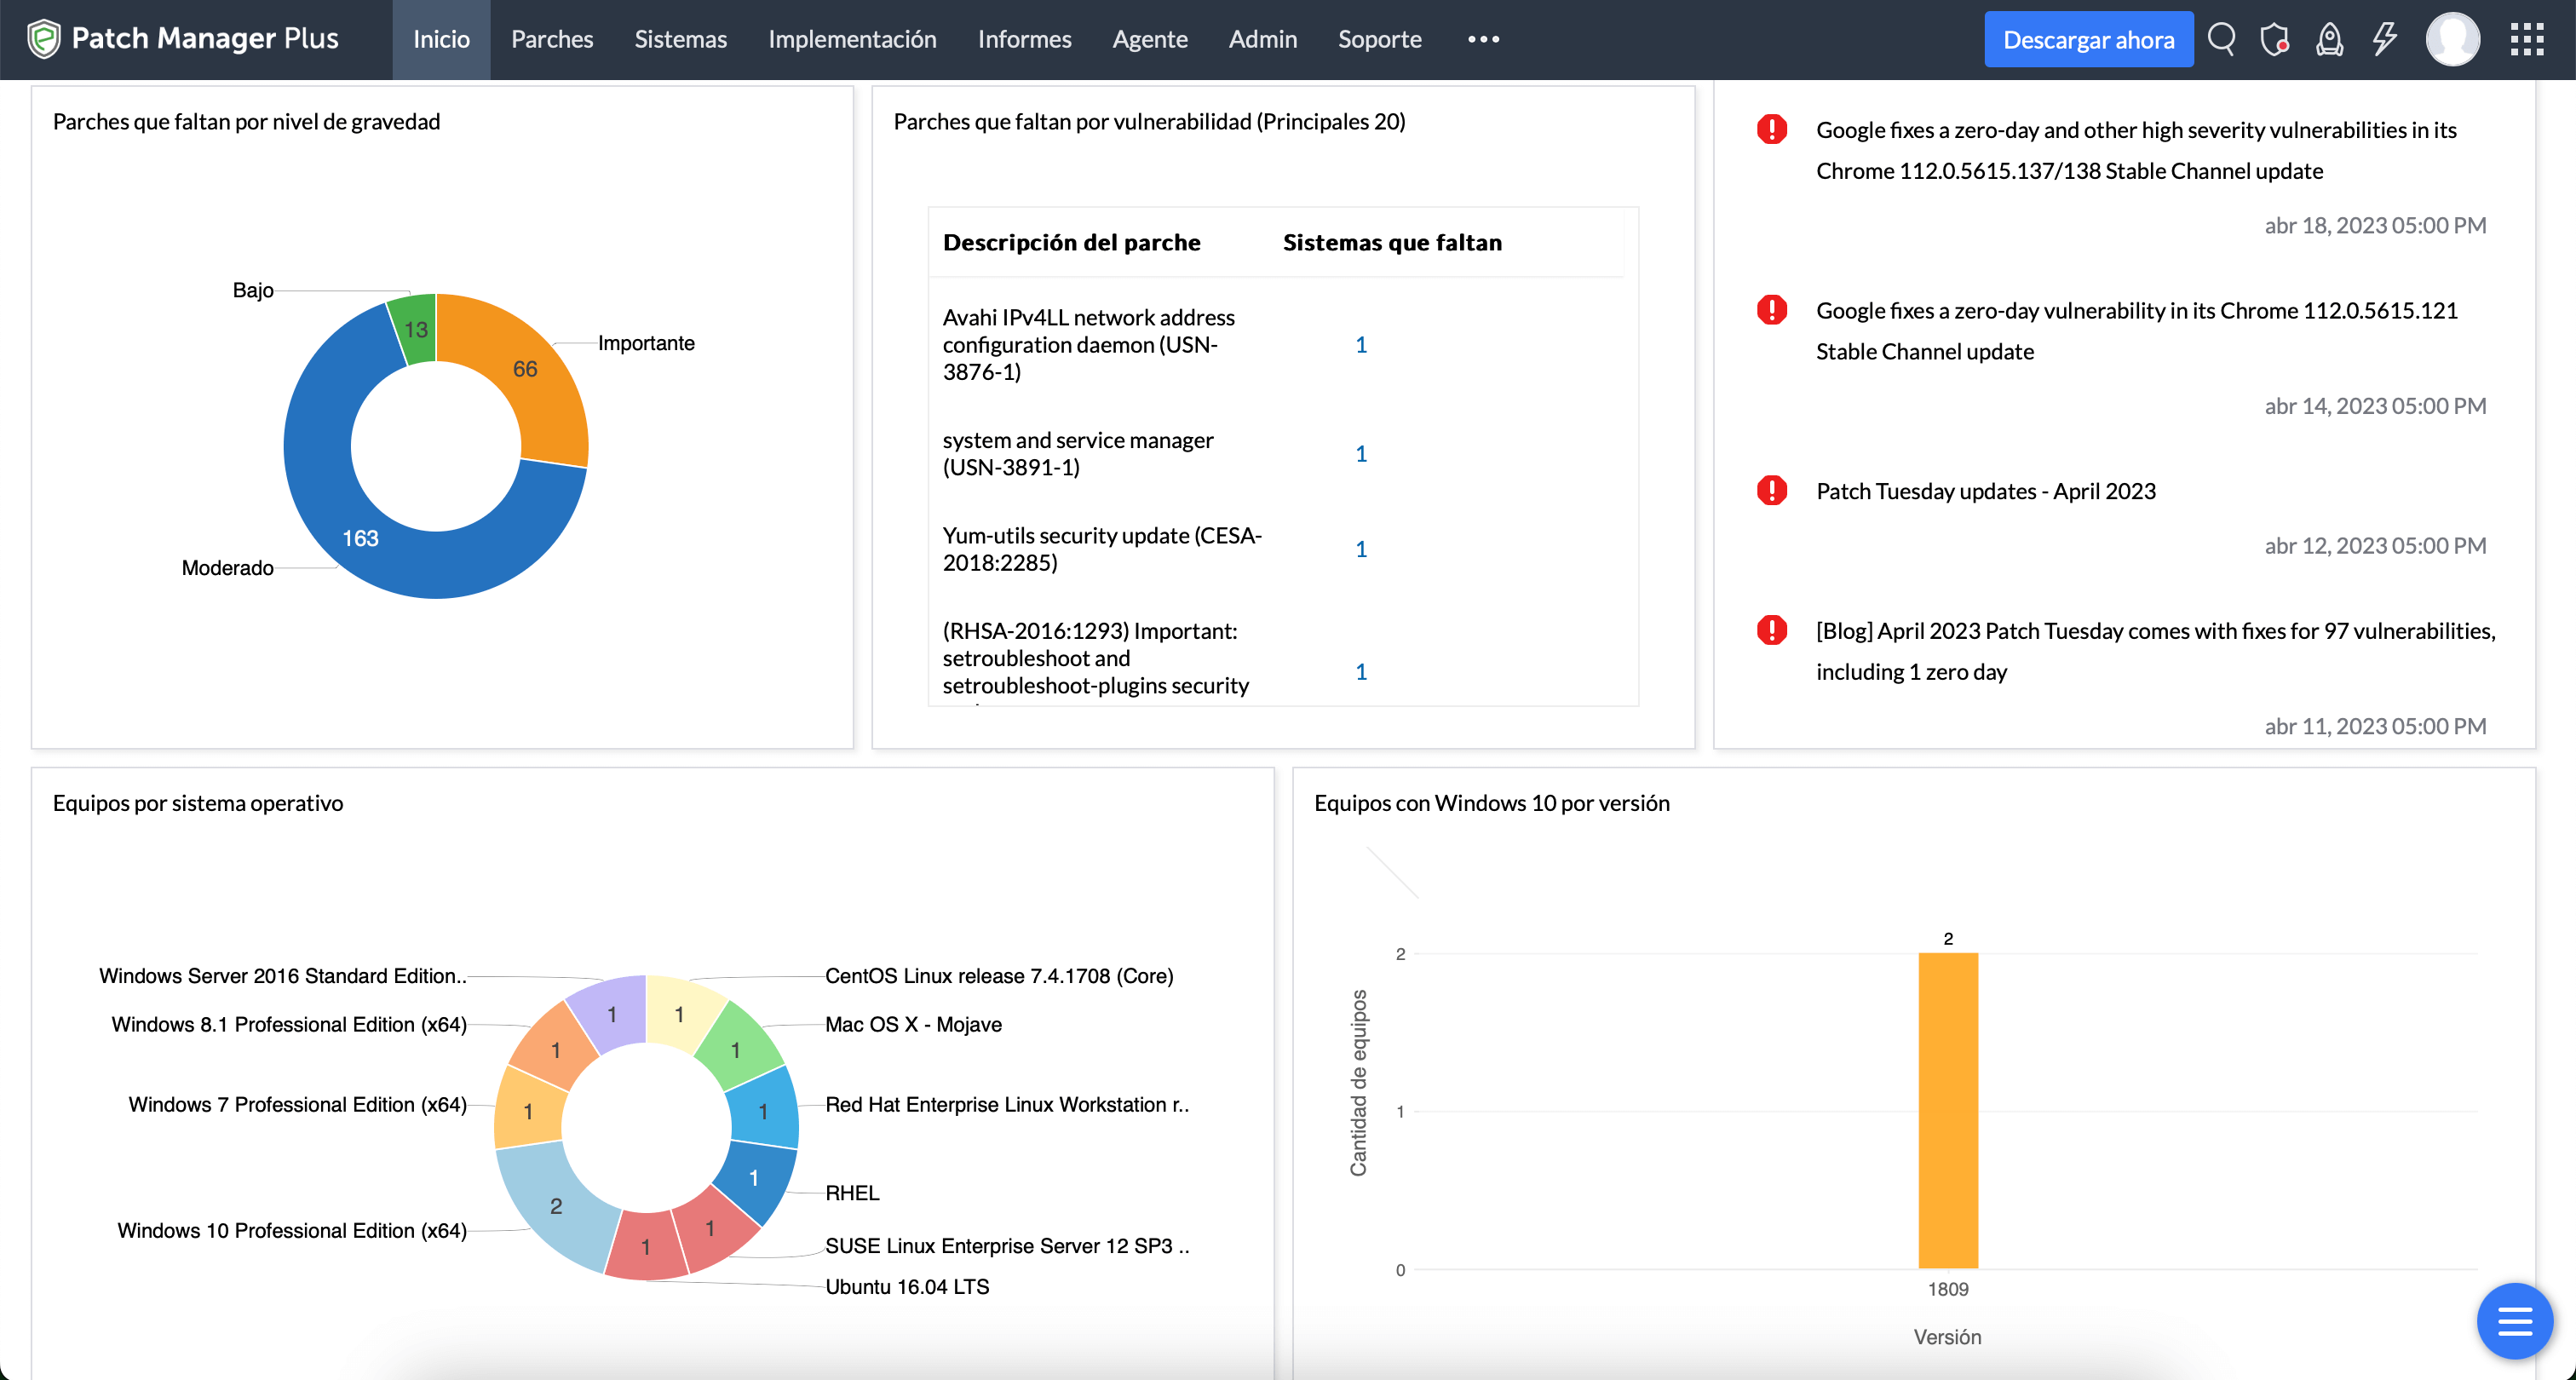Open the Parches menu
Image resolution: width=2576 pixels, height=1380 pixels.
(x=552, y=39)
